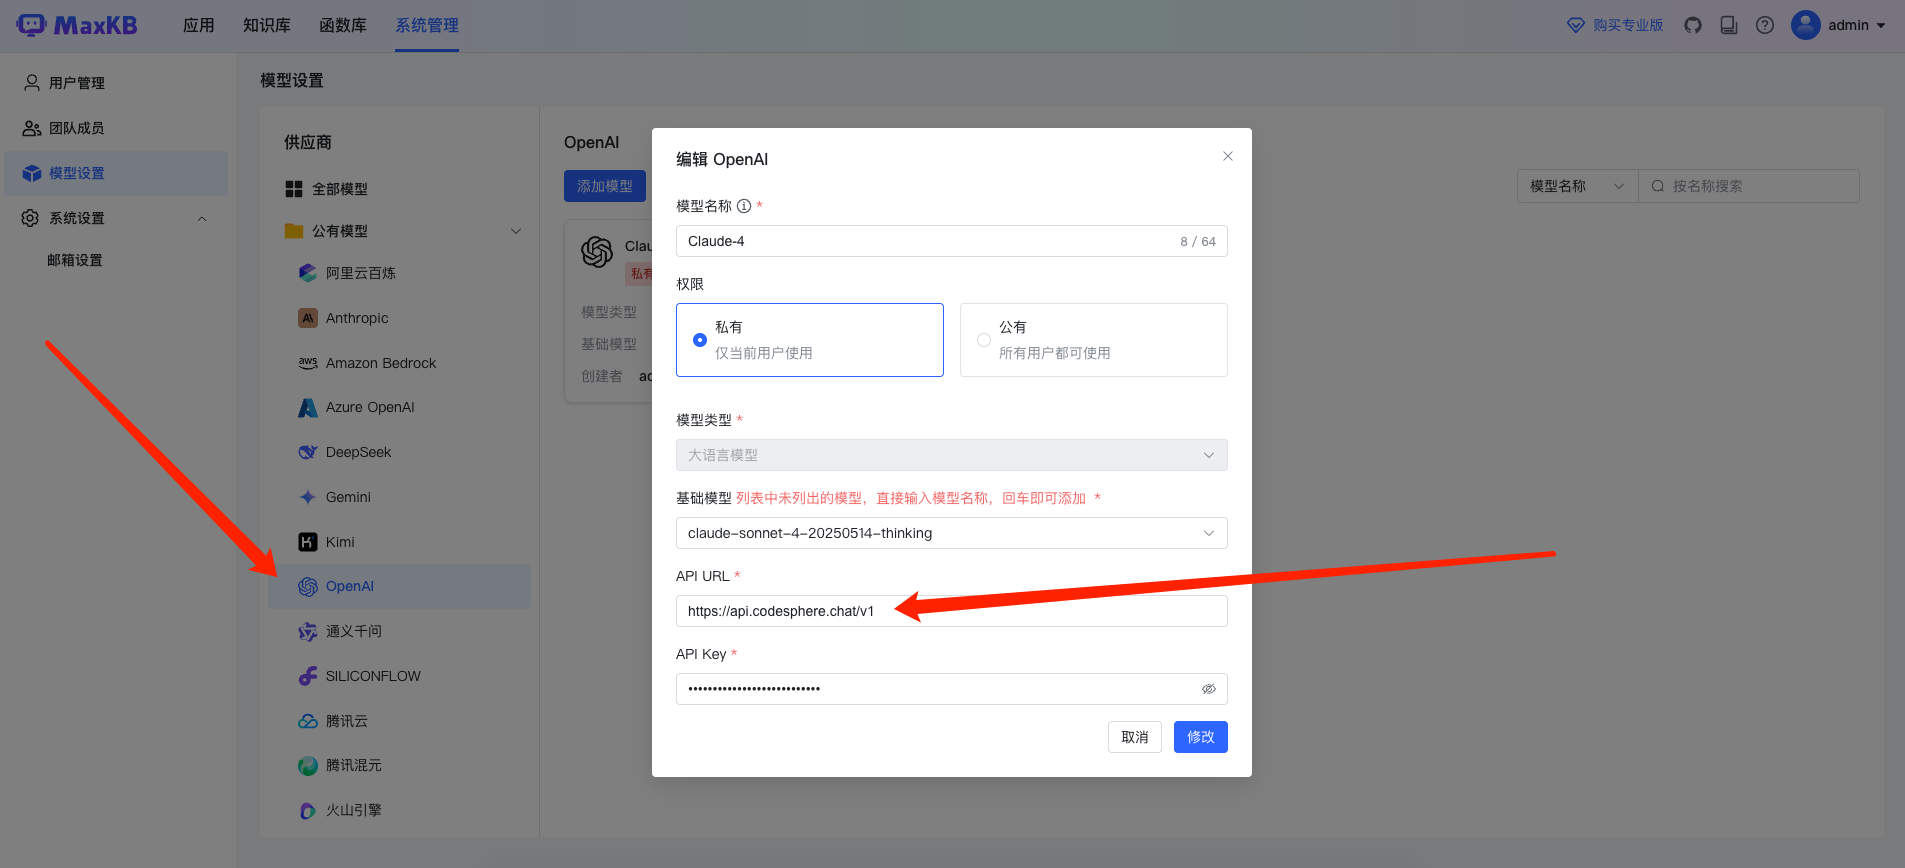The image size is (1905, 868).
Task: Click the Aliyun Bailian provider icon
Action: [308, 273]
